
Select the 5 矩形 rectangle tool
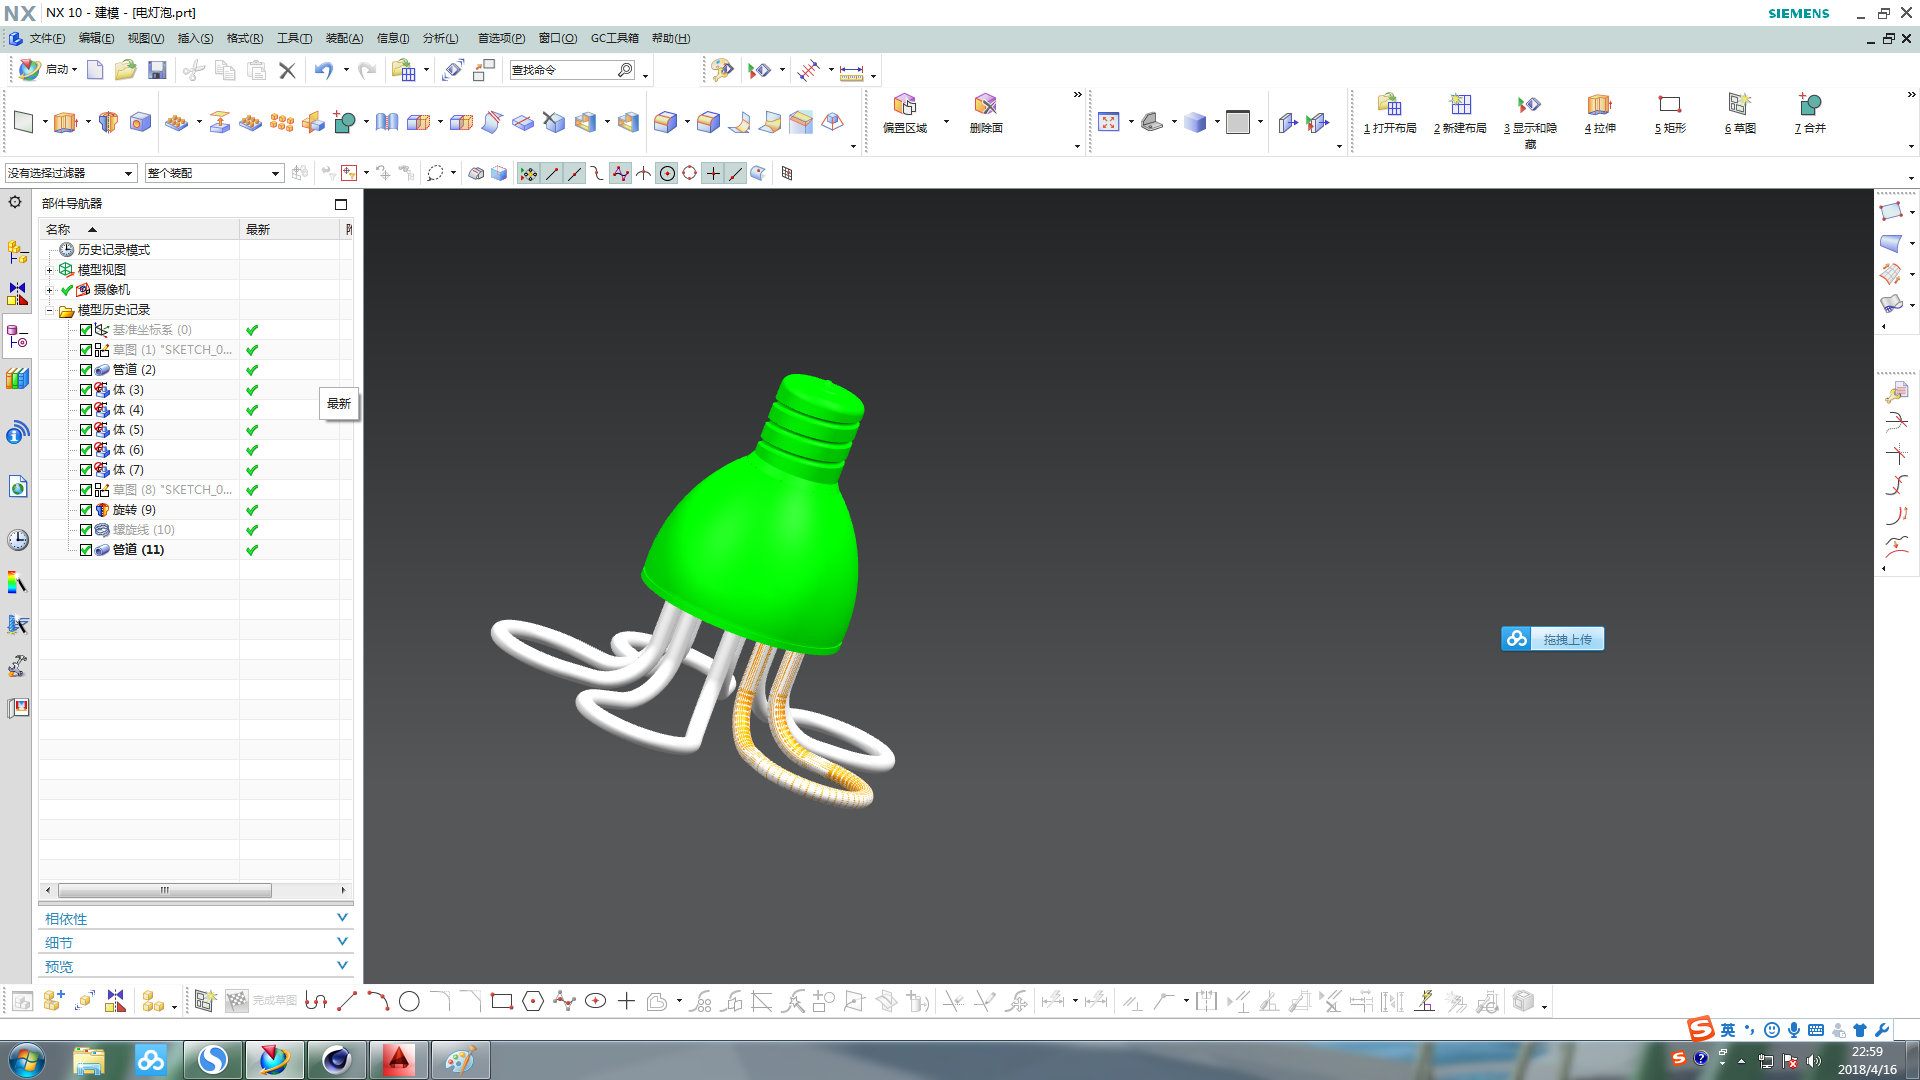pyautogui.click(x=1670, y=113)
